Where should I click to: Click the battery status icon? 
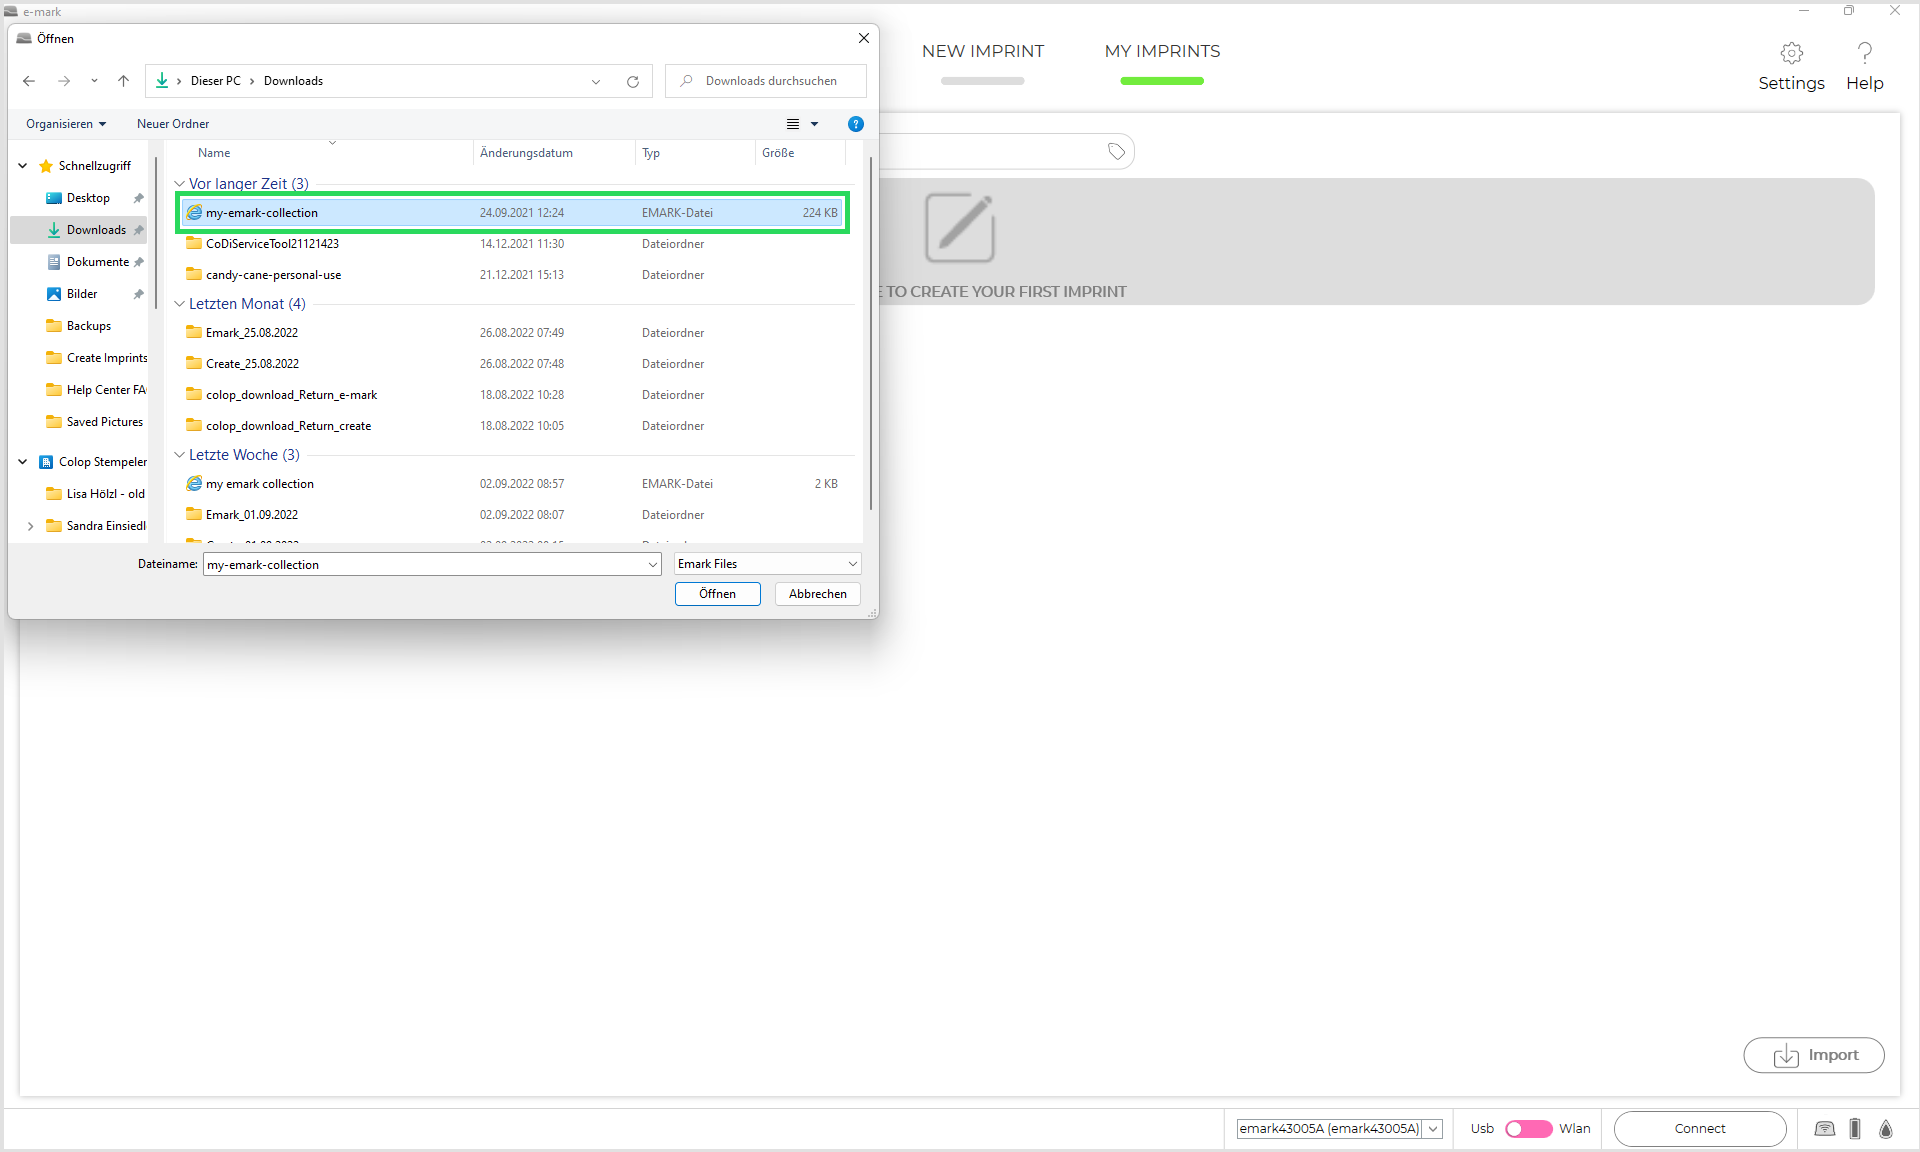pos(1855,1129)
